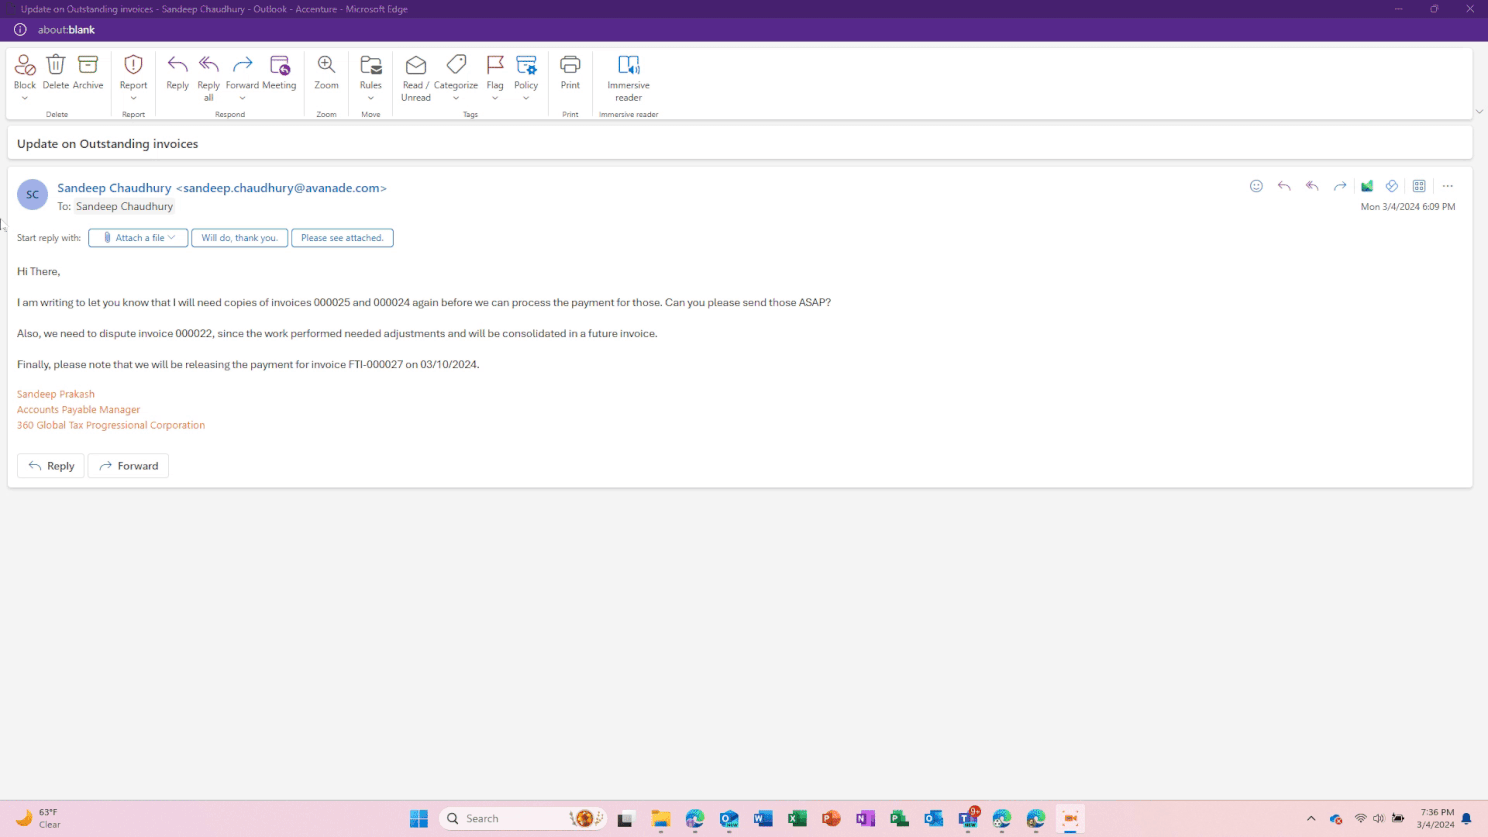Click the Delete trash icon in ribbon
Viewport: 1488px width, 837px height.
56,66
